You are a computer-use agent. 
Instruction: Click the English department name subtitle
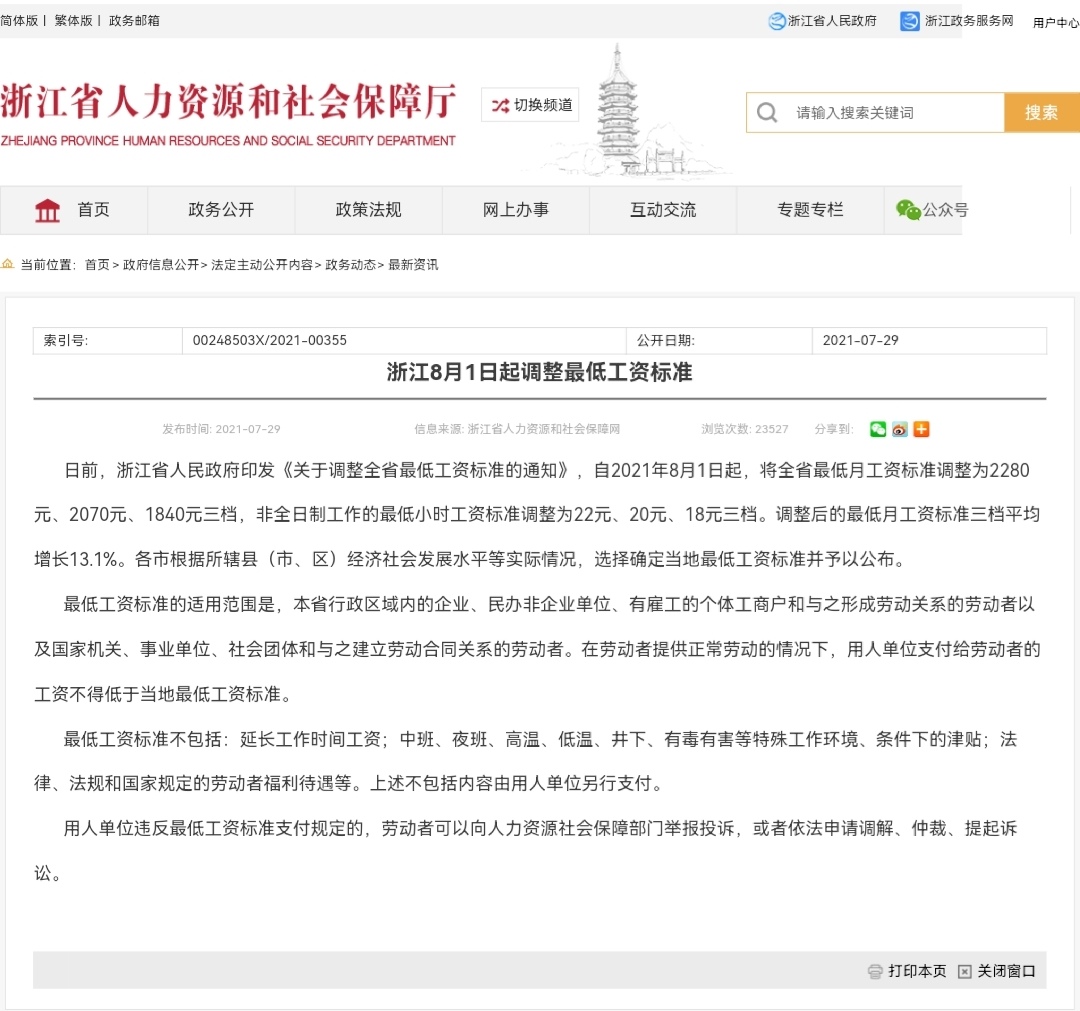228,140
